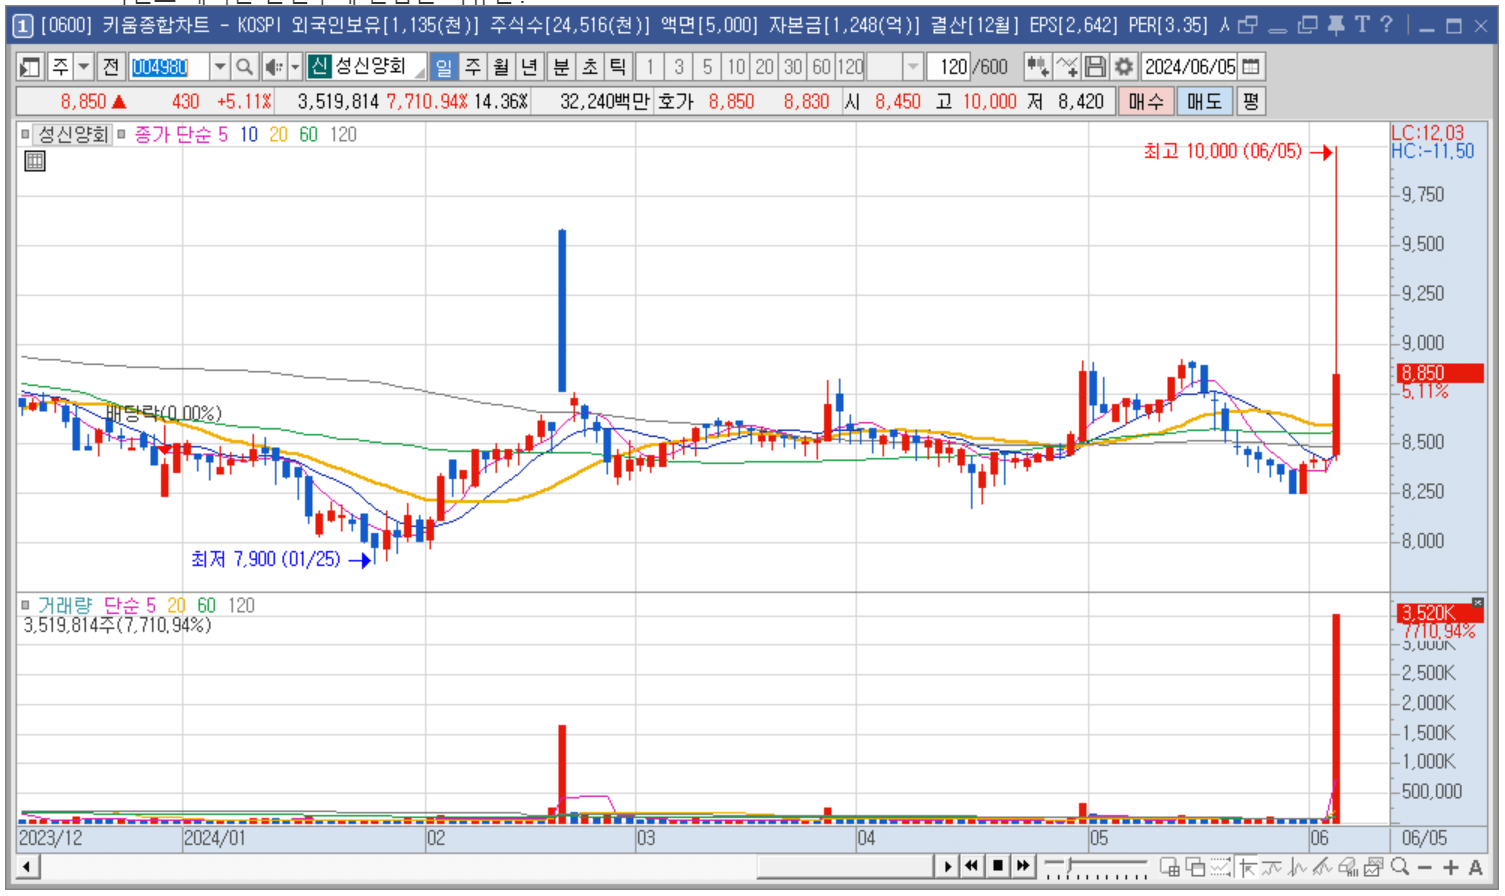This screenshot has height=896, width=1505.
Task: Expand the speaker options dropdown arrow
Action: pos(295,67)
